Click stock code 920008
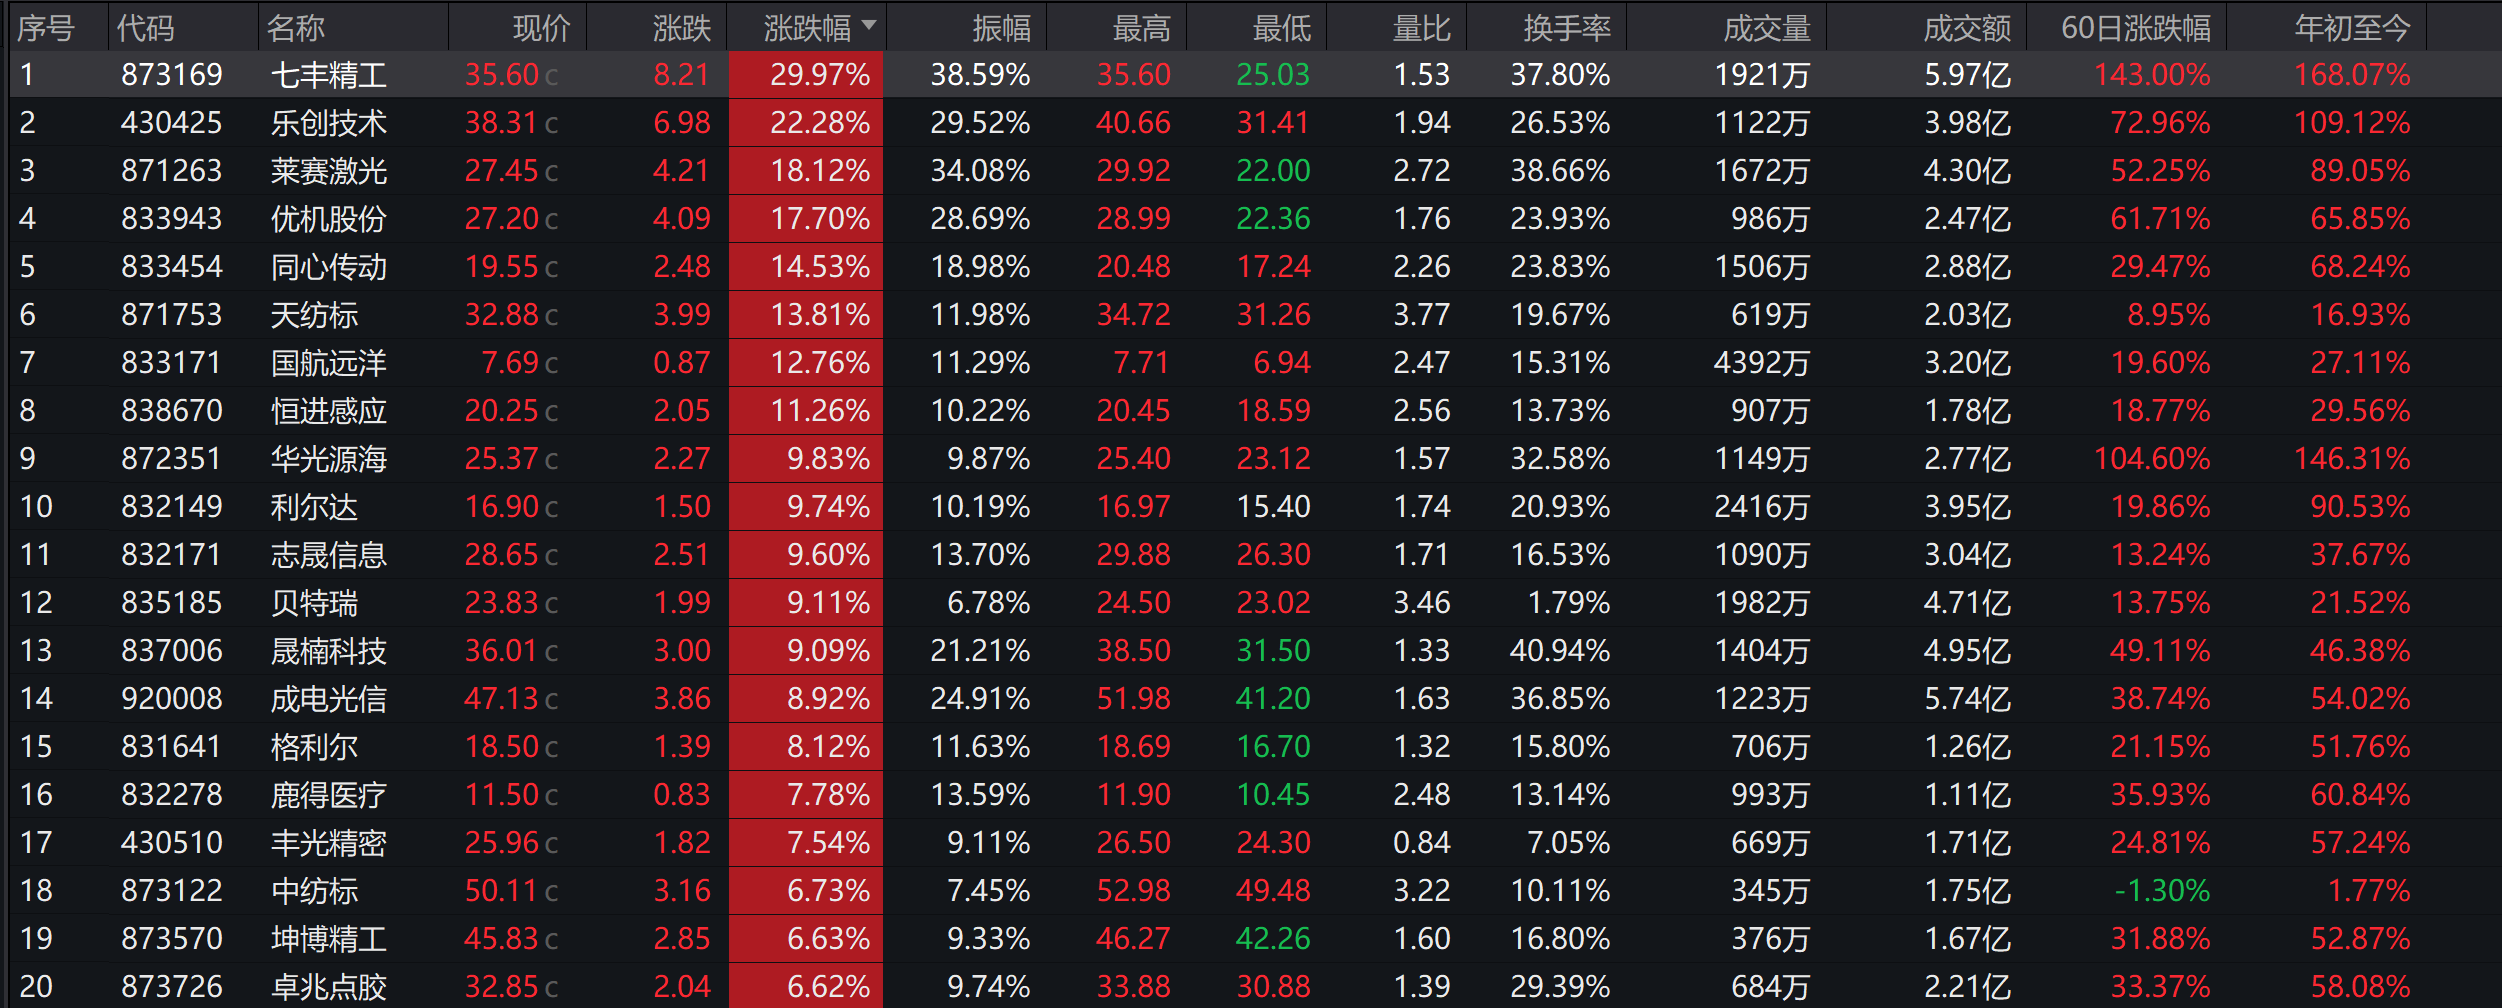 tap(172, 699)
